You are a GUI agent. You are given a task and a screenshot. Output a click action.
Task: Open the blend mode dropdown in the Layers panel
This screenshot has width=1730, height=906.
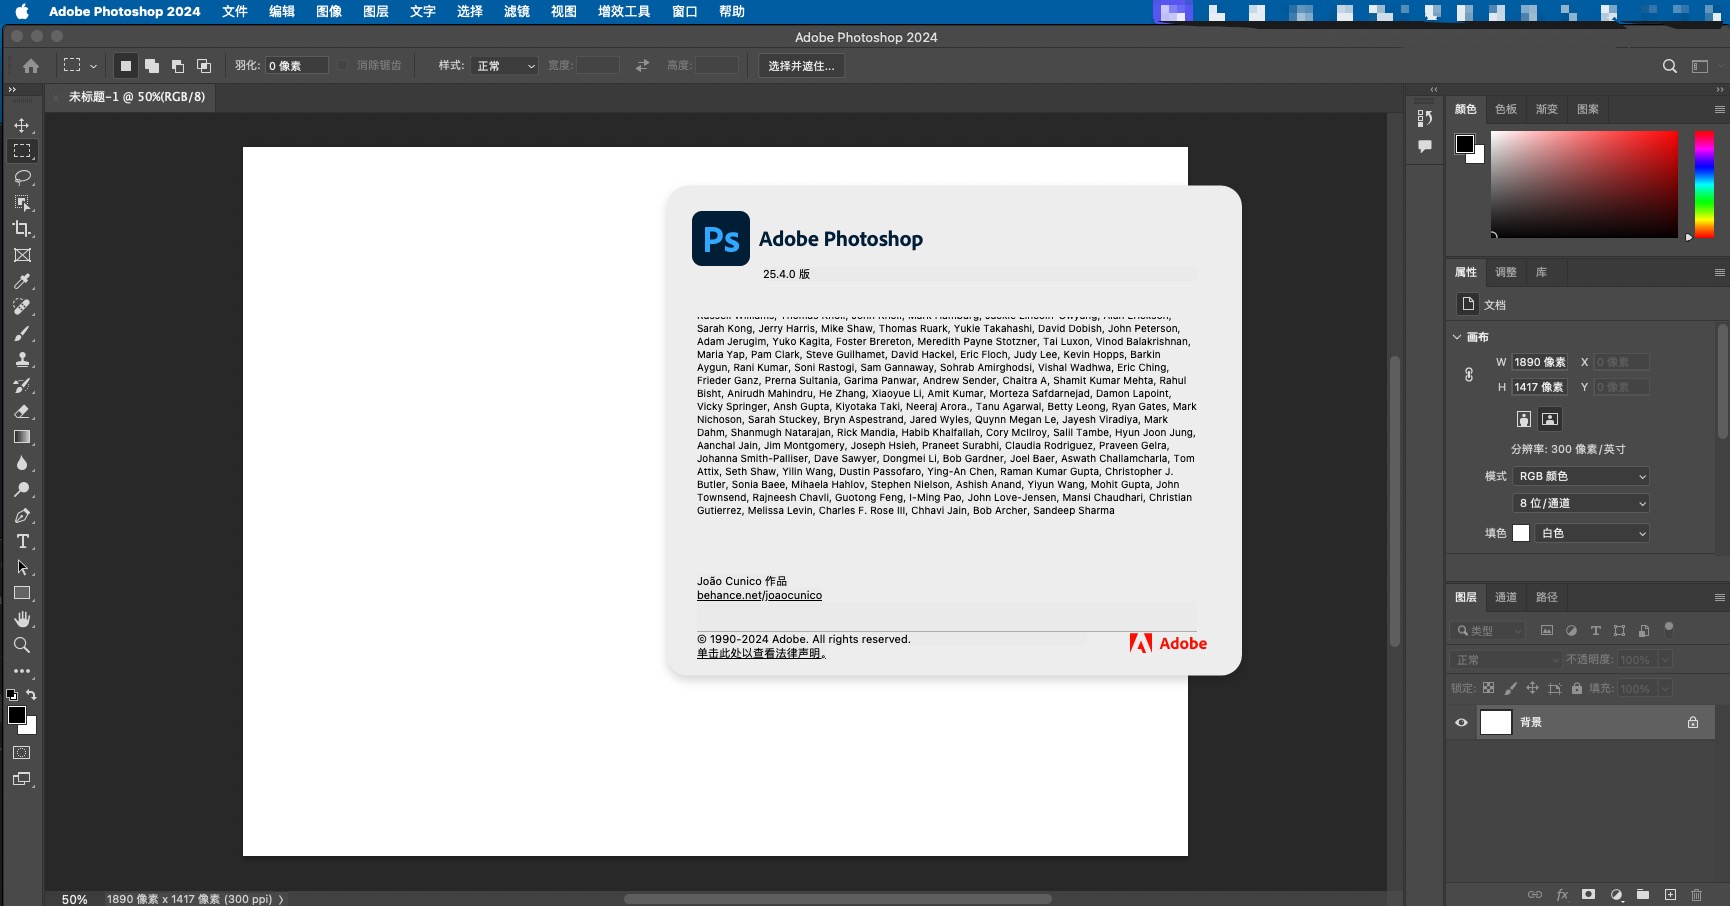(x=1505, y=659)
